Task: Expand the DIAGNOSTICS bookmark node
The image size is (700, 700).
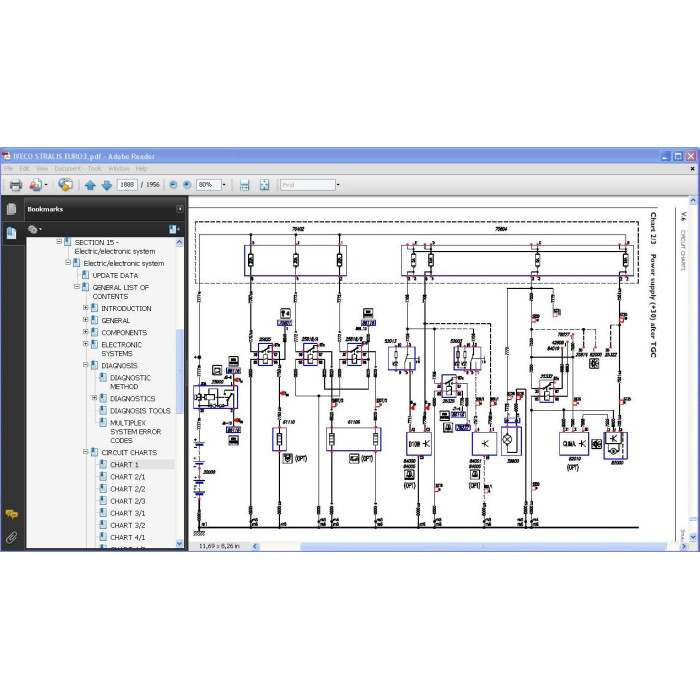Action: click(95, 397)
